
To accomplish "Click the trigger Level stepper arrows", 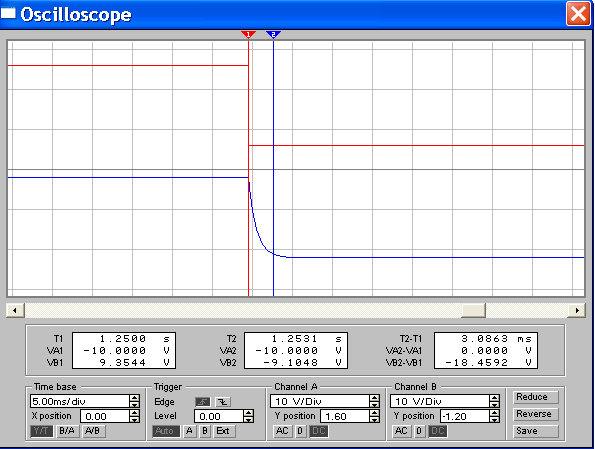I will pyautogui.click(x=248, y=416).
